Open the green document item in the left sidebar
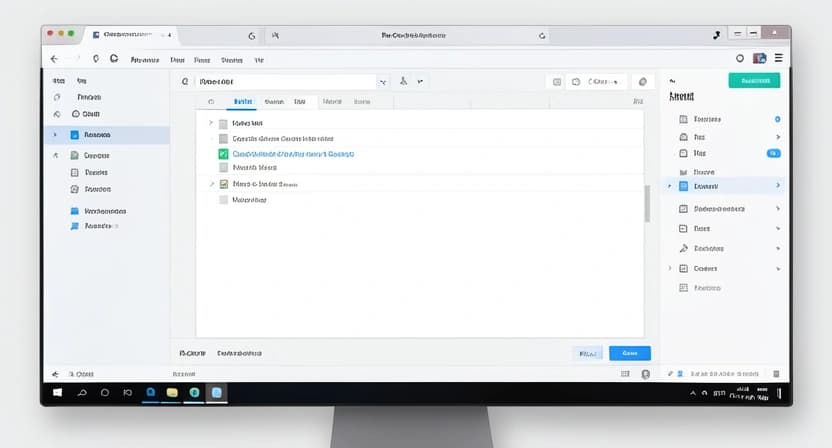This screenshot has width=832, height=448. tap(74, 156)
